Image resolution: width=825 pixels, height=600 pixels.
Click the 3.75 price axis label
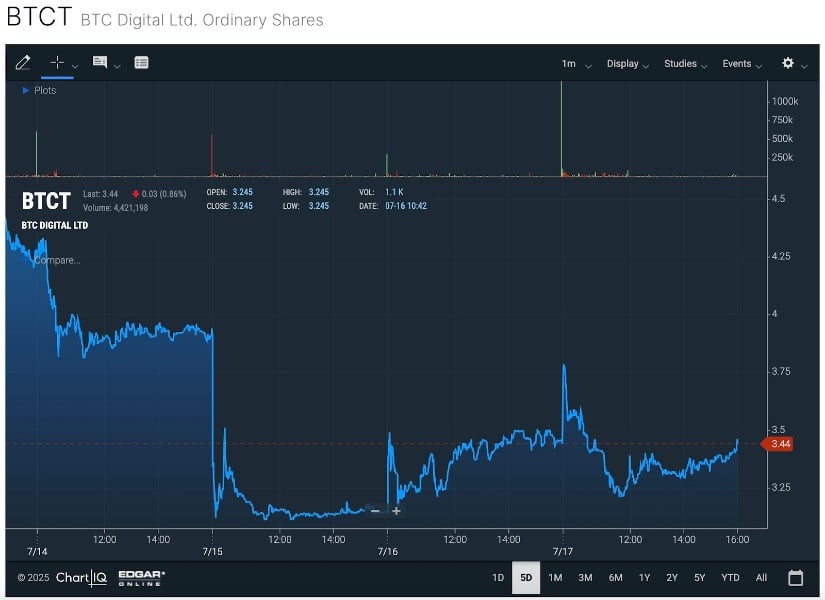[x=781, y=372]
